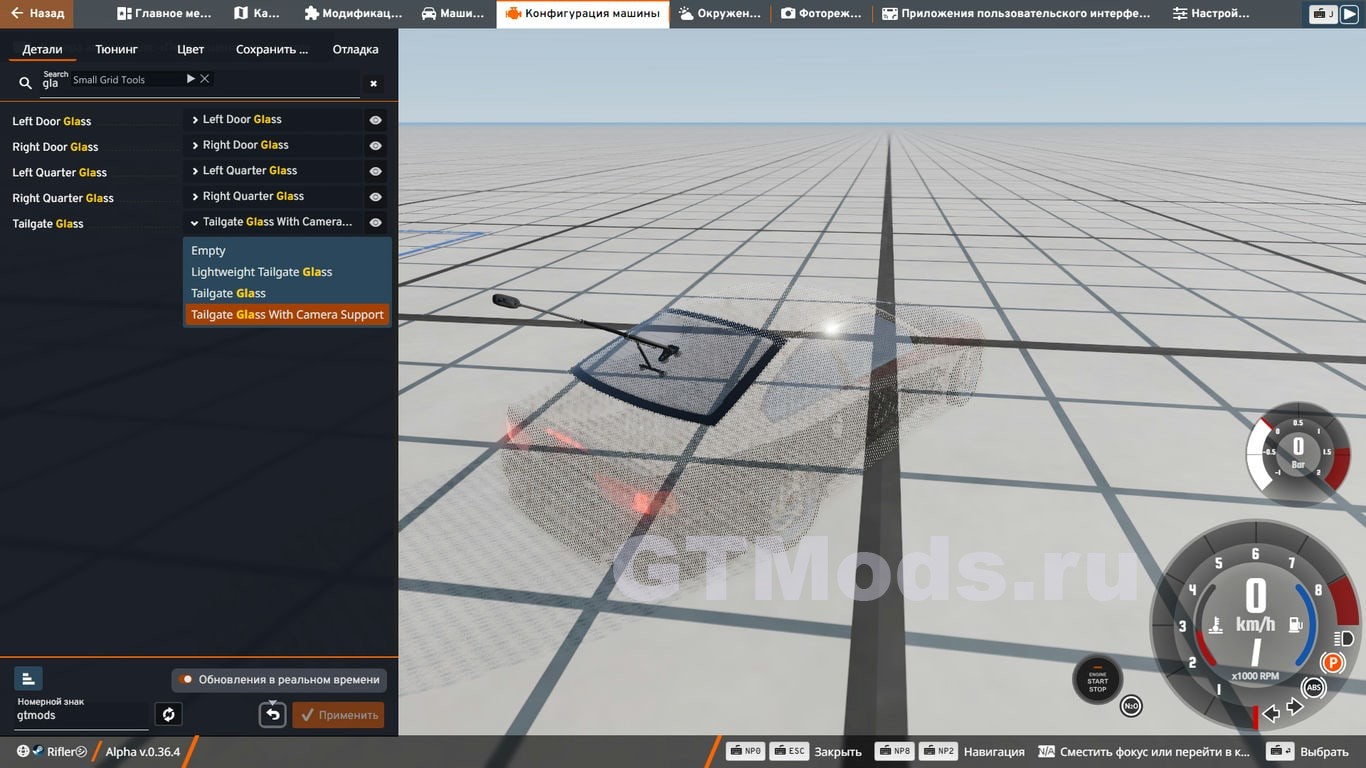Click the gamepad icon at top right
1366x768 pixels.
coord(1323,14)
